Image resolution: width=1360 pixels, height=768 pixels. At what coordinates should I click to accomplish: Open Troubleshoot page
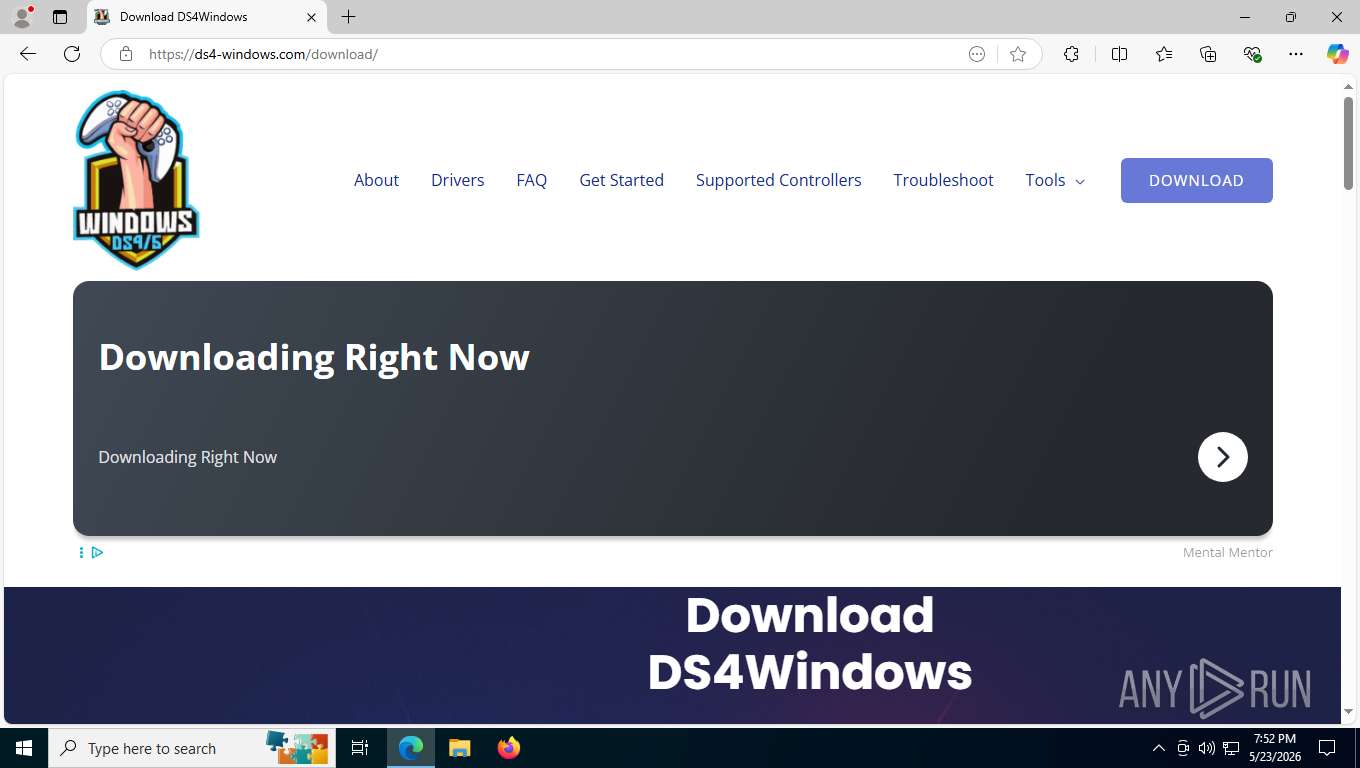click(x=944, y=180)
